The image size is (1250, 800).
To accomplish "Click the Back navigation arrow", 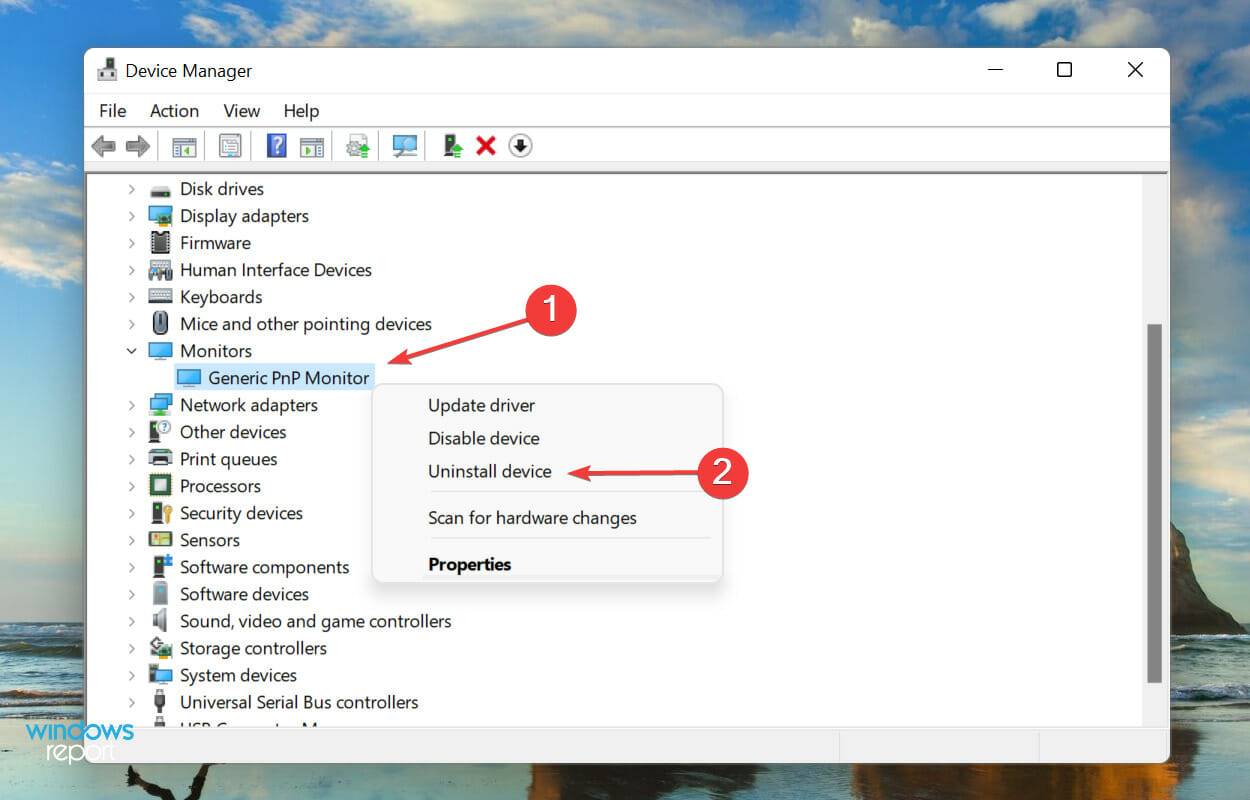I will tap(103, 145).
